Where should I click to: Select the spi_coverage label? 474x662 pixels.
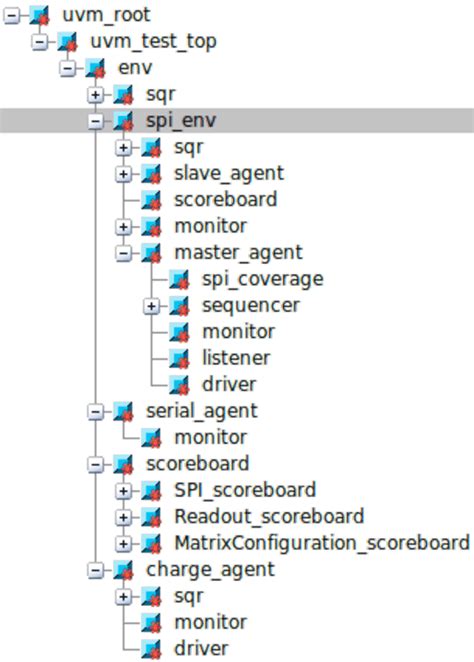coord(263,280)
